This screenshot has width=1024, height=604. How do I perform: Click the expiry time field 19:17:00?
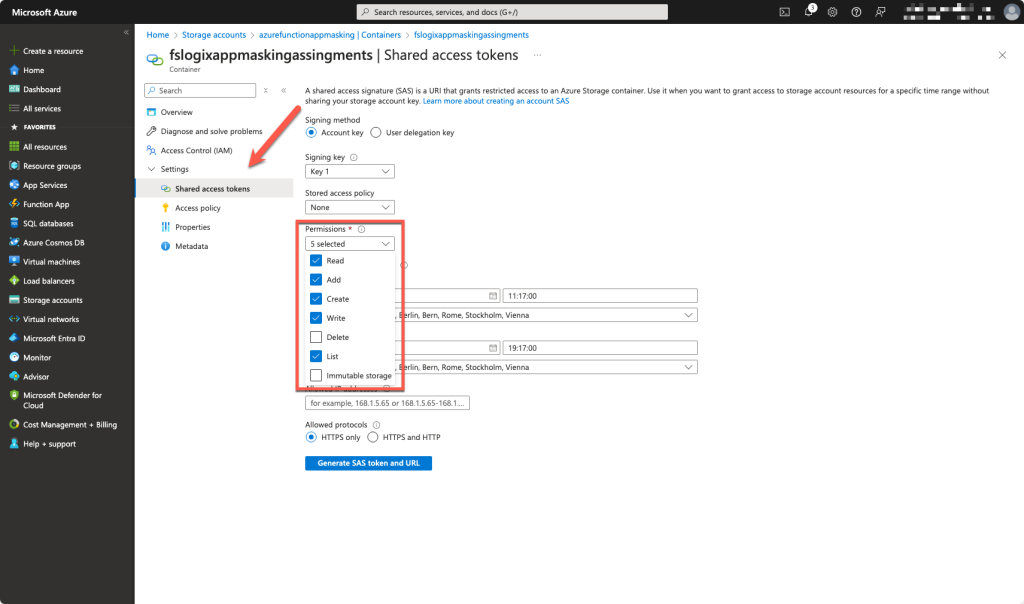point(600,348)
